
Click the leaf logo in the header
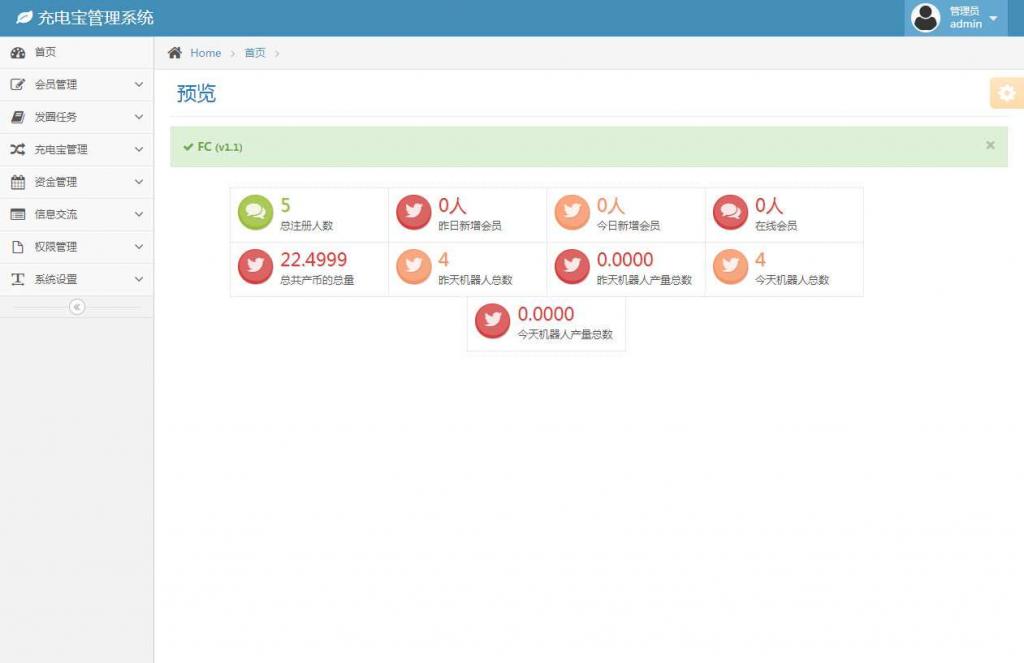click(24, 18)
